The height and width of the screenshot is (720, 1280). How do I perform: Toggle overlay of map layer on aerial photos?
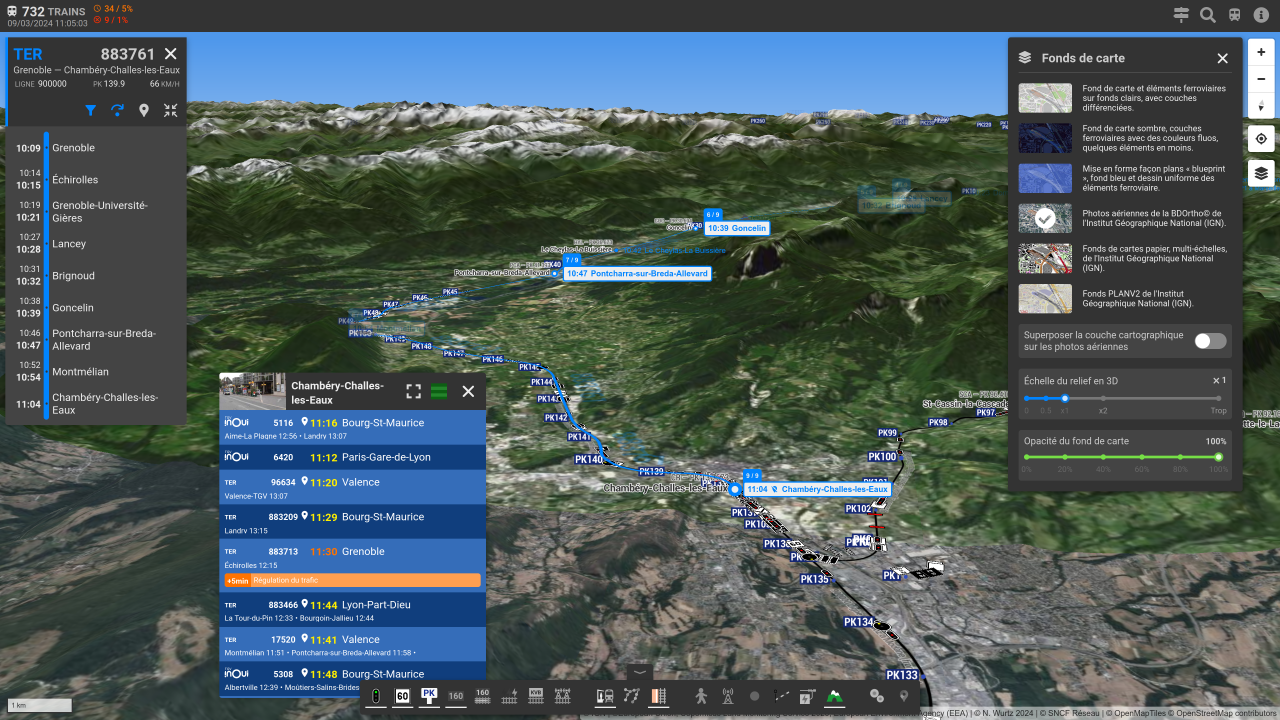[1209, 341]
